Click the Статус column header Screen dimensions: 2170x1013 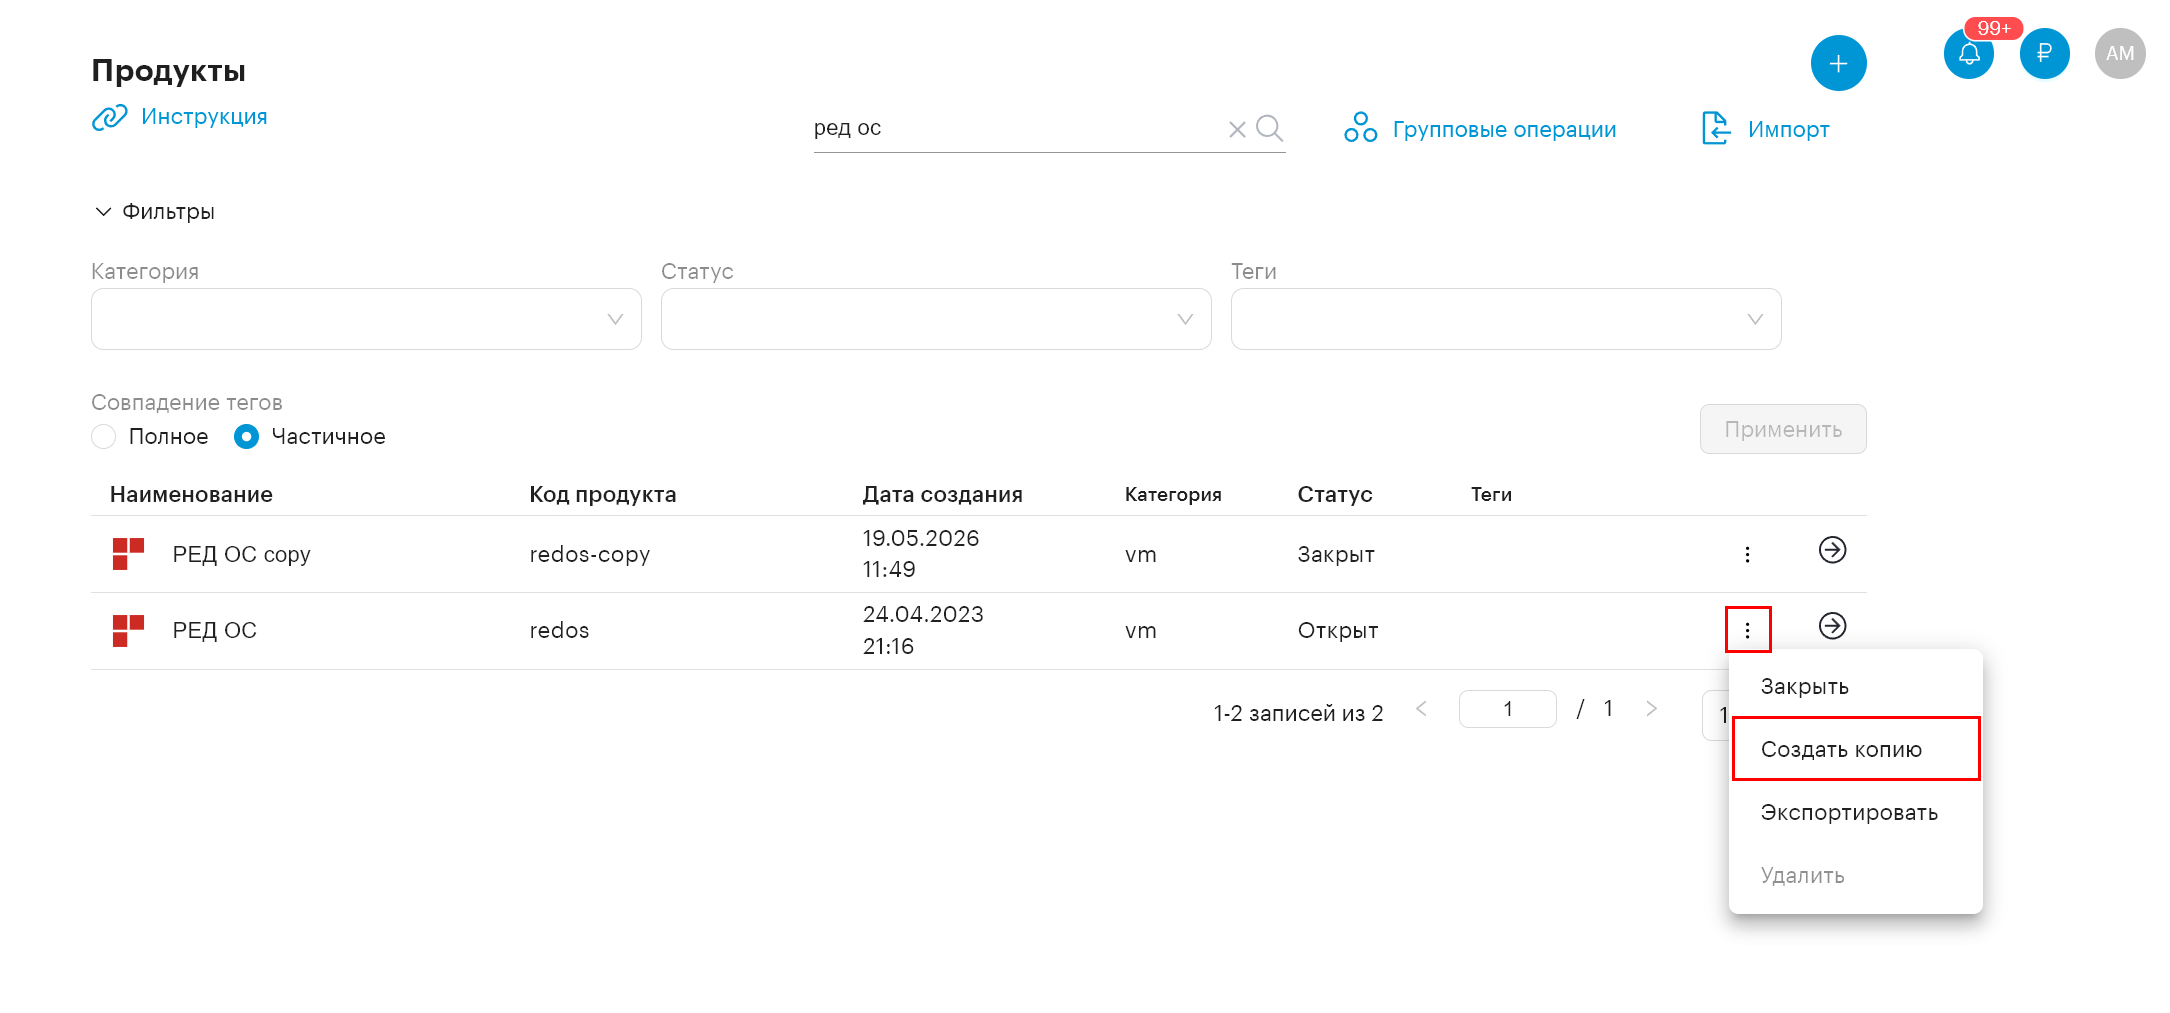(1334, 494)
